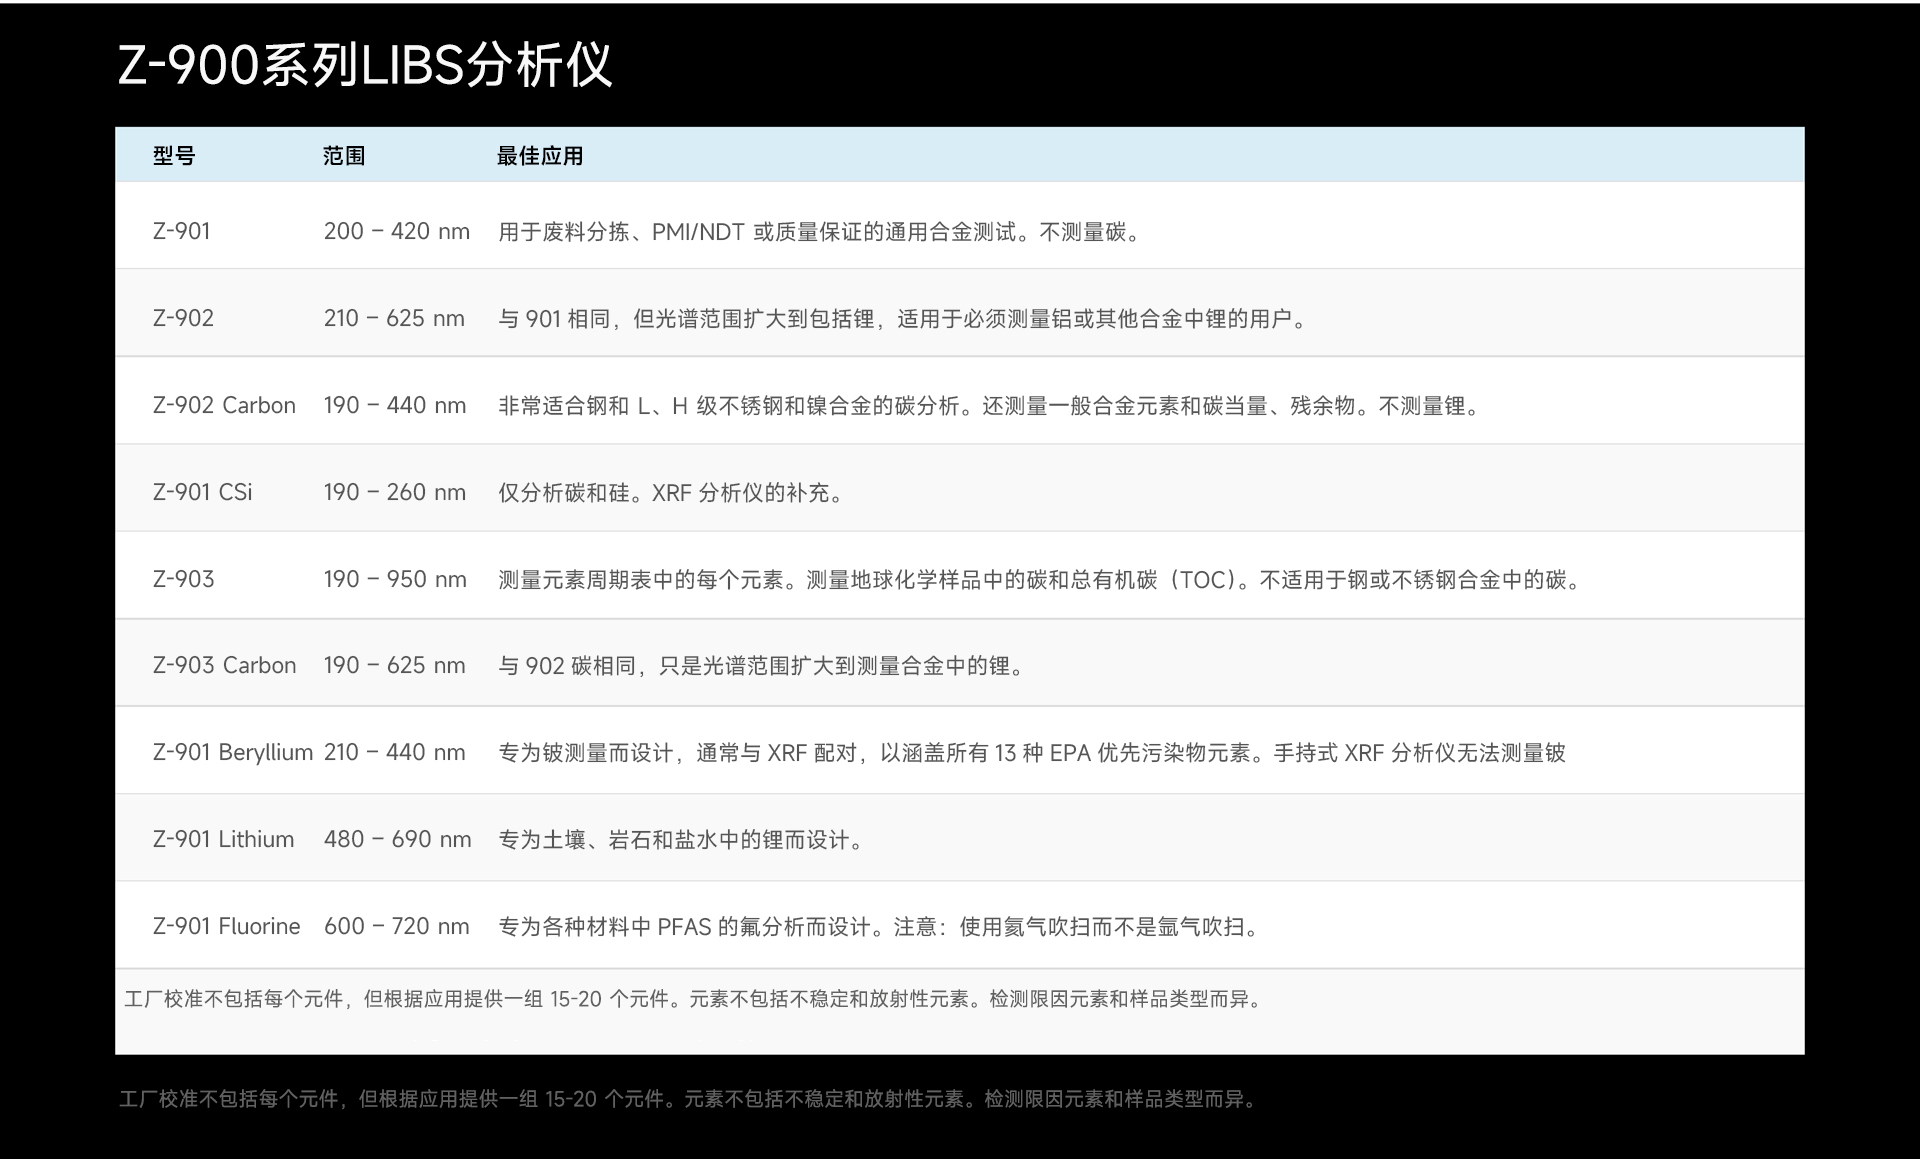
Task: Click the 型号 column header
Action: point(174,156)
